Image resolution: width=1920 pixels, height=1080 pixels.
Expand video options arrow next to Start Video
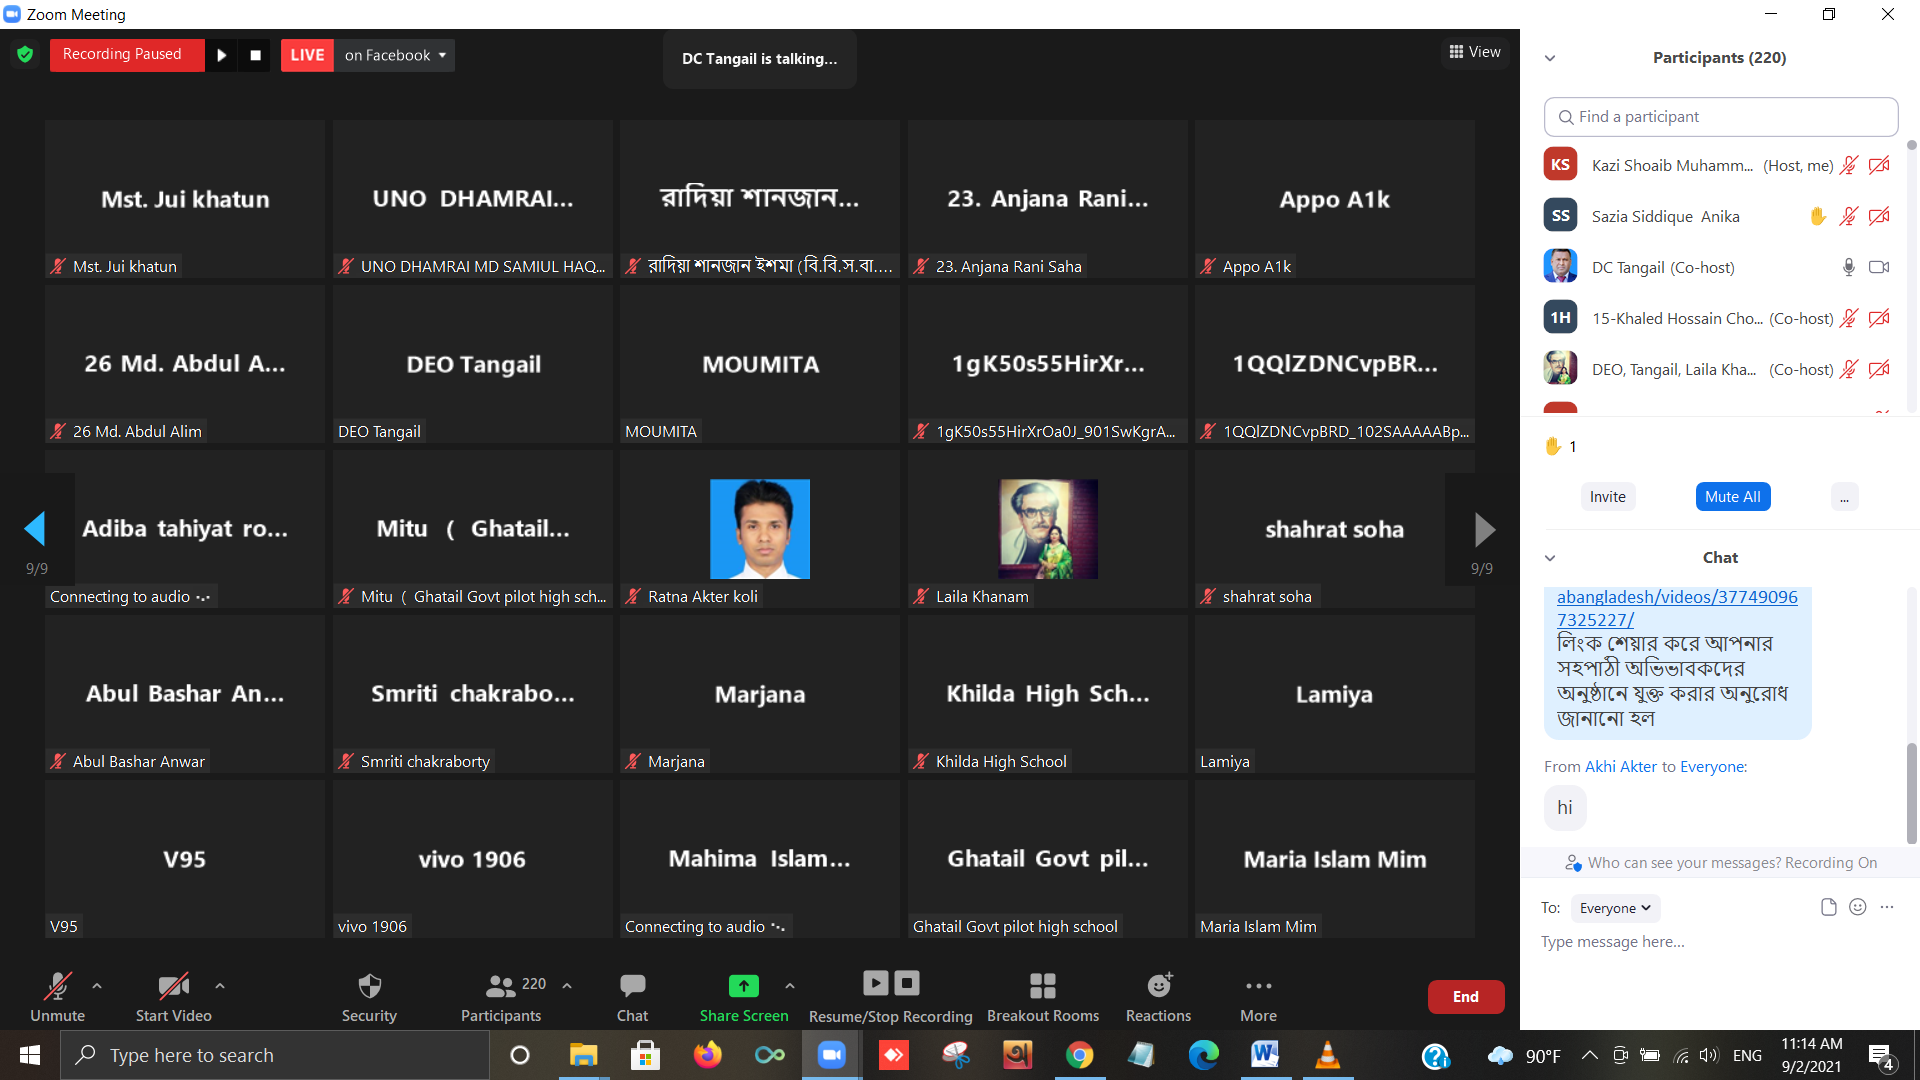coord(220,986)
